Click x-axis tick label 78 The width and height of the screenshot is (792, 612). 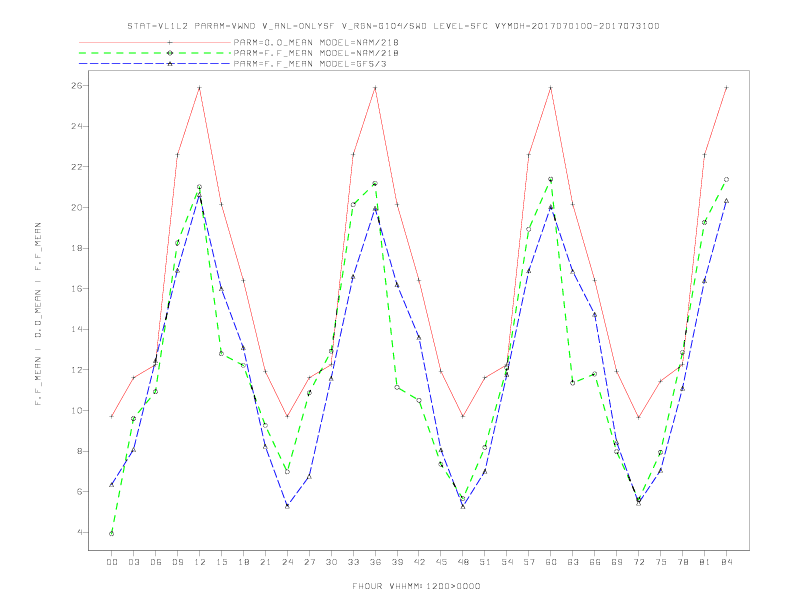[682, 562]
